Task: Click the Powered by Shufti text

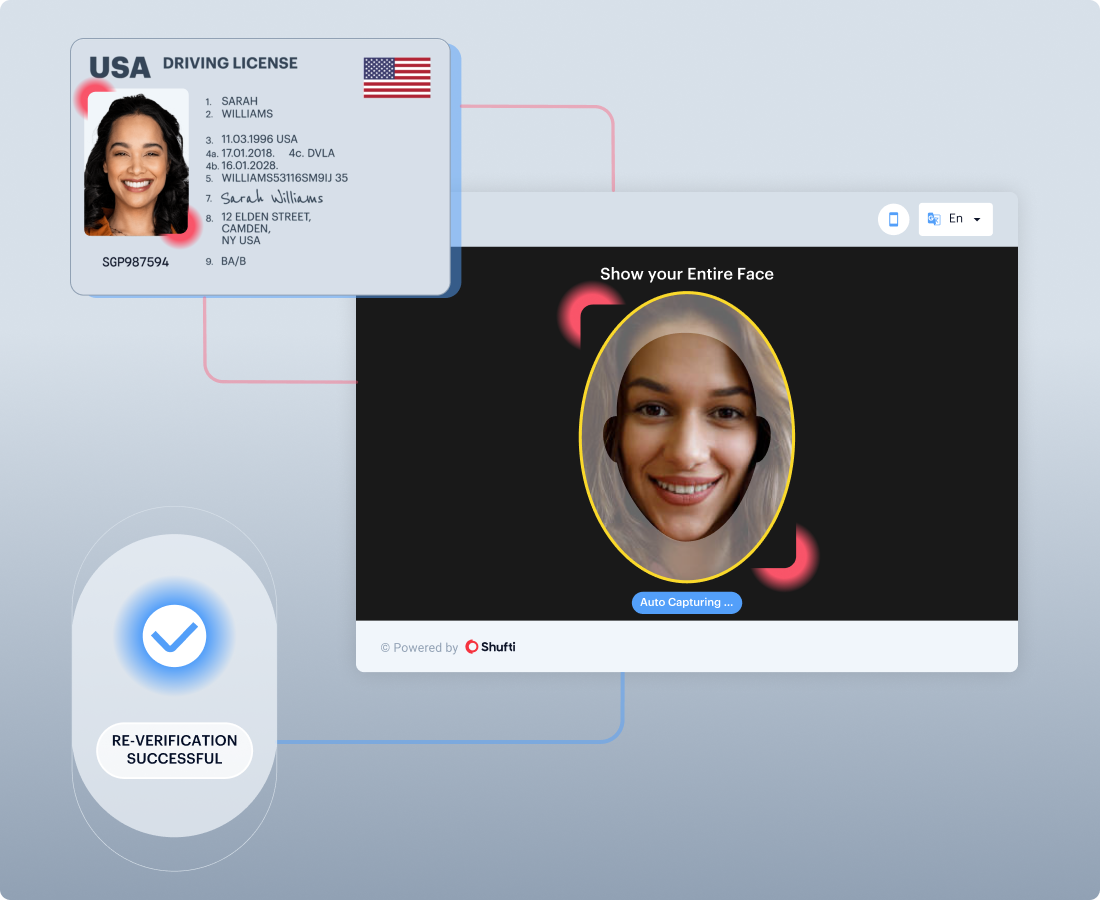Action: click(448, 647)
